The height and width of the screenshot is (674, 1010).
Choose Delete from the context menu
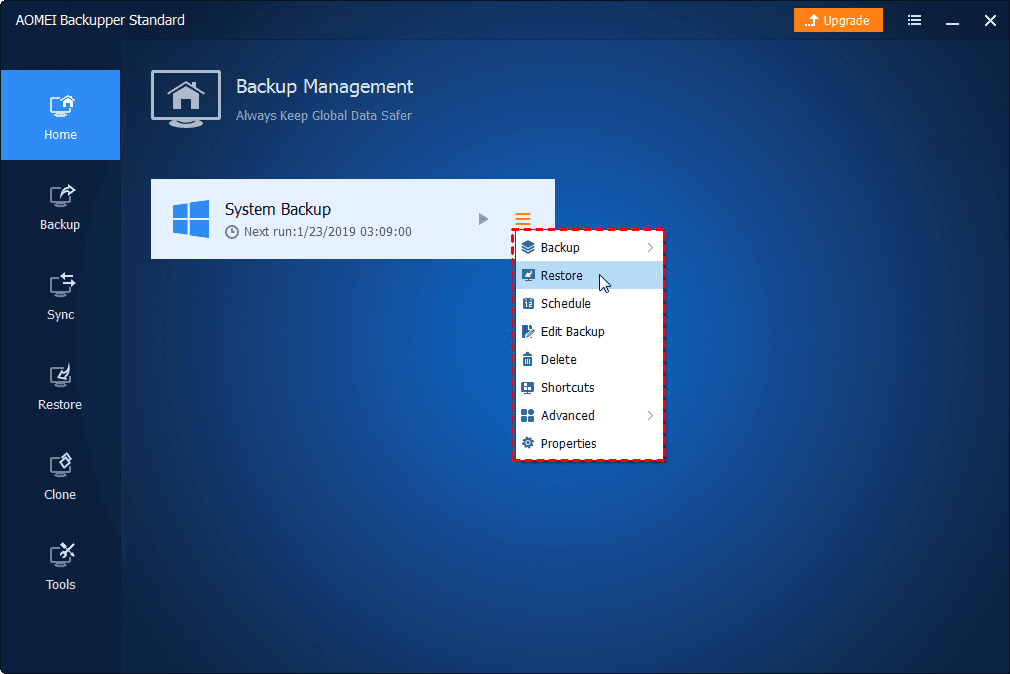(558, 360)
